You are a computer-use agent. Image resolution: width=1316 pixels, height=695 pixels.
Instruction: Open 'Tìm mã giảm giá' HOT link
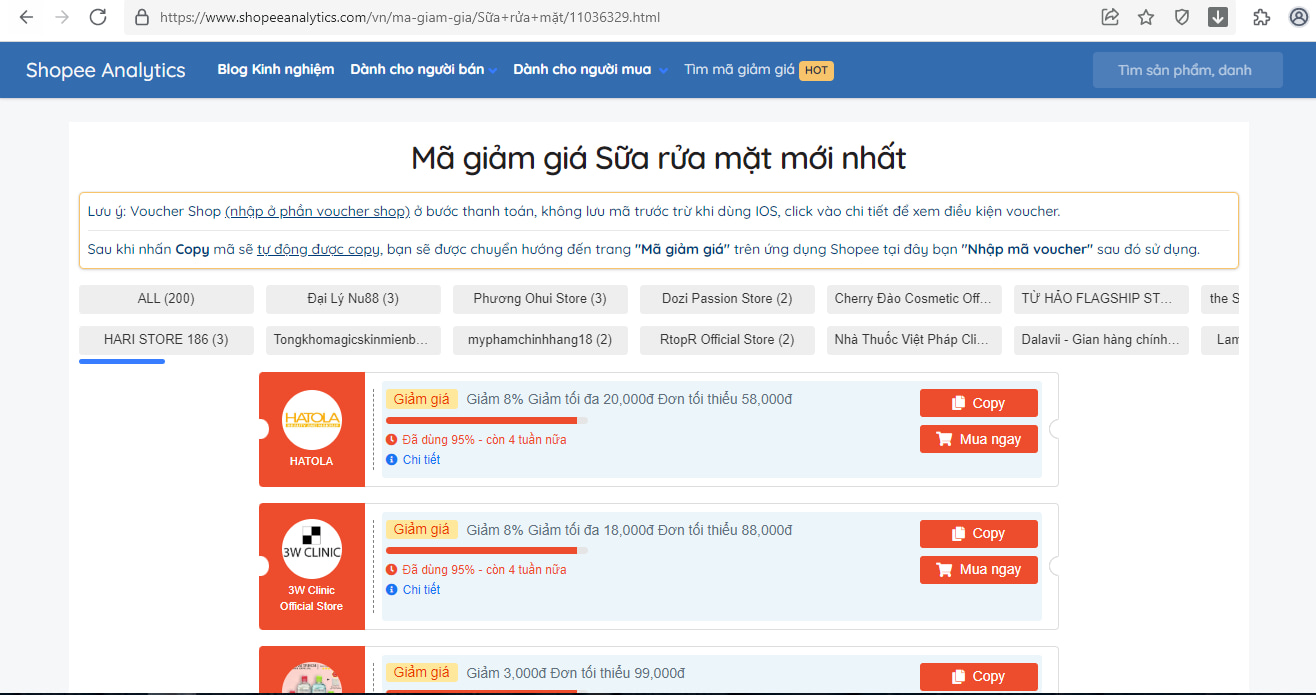click(x=757, y=70)
